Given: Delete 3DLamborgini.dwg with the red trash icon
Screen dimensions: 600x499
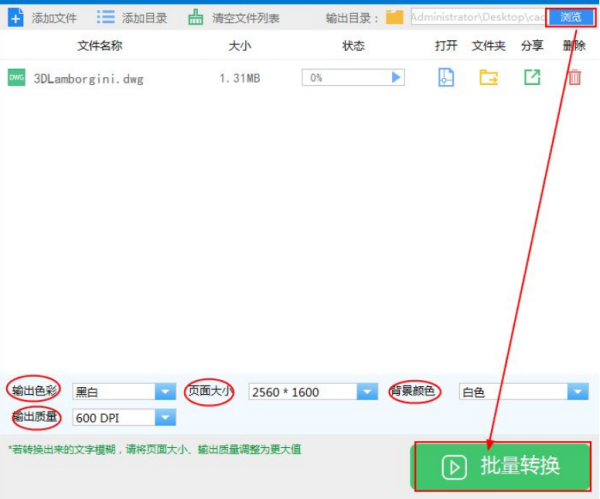Looking at the screenshot, I should tap(574, 77).
